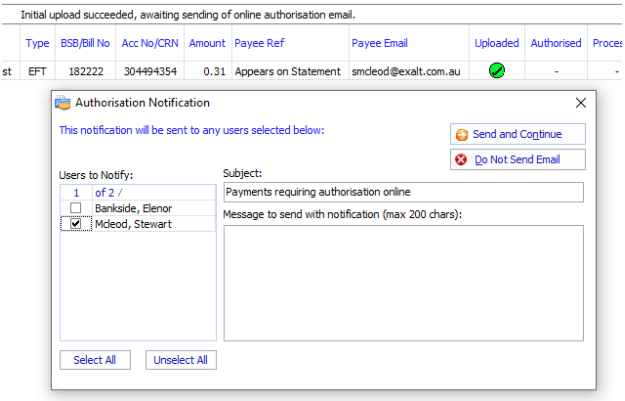Select the smcleod@exalt.com.au email cell

coord(405,72)
